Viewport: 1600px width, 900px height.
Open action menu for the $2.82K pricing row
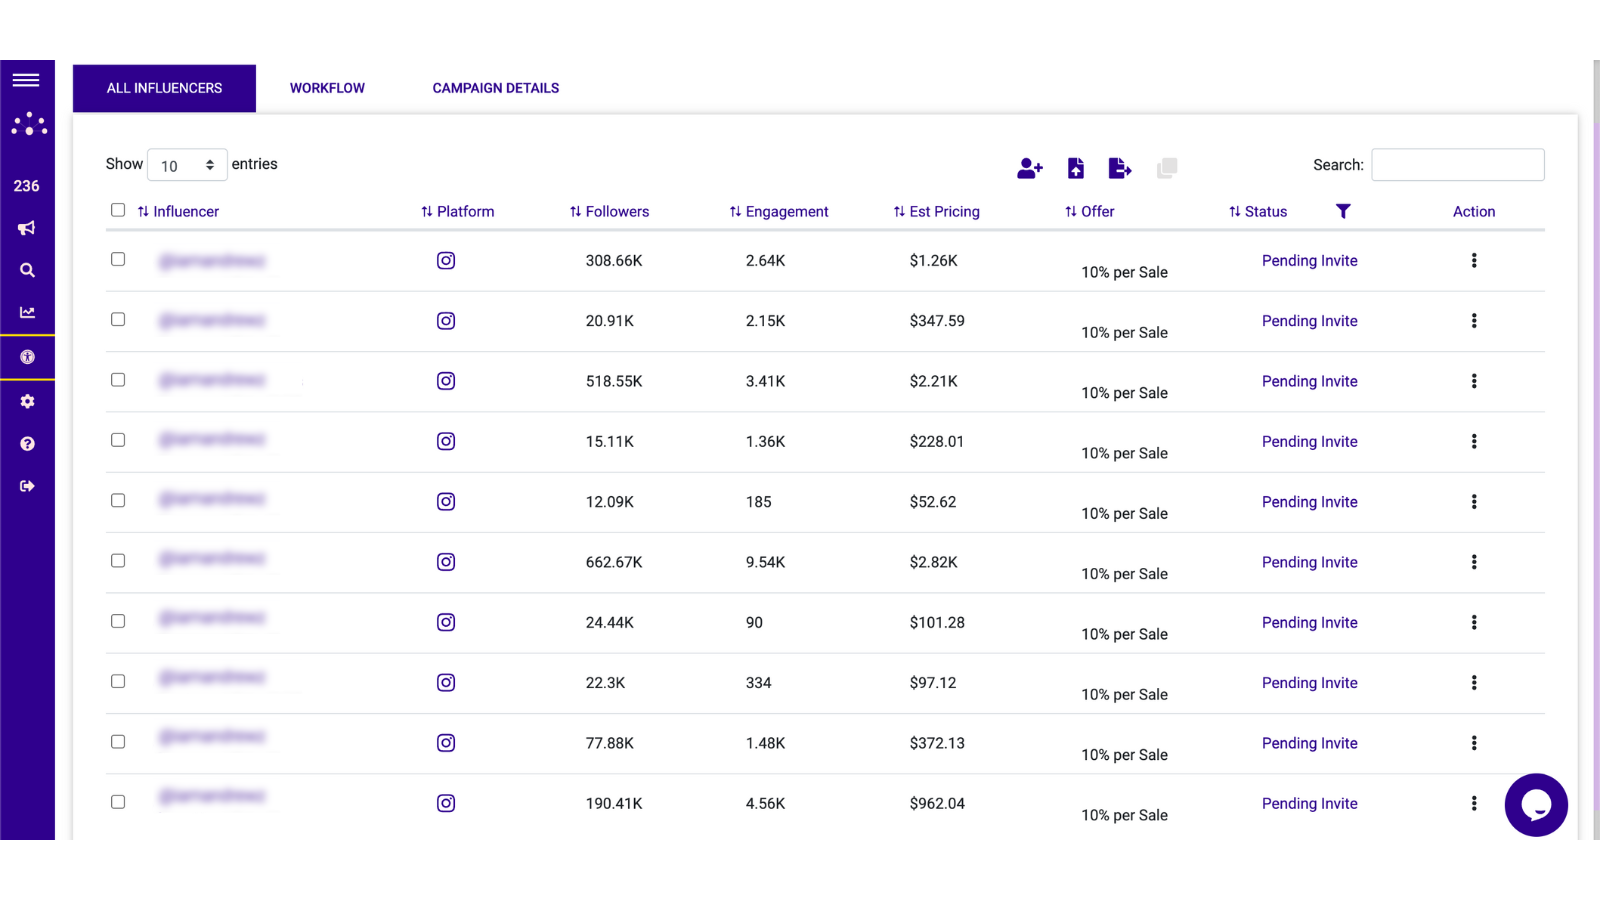coord(1474,562)
